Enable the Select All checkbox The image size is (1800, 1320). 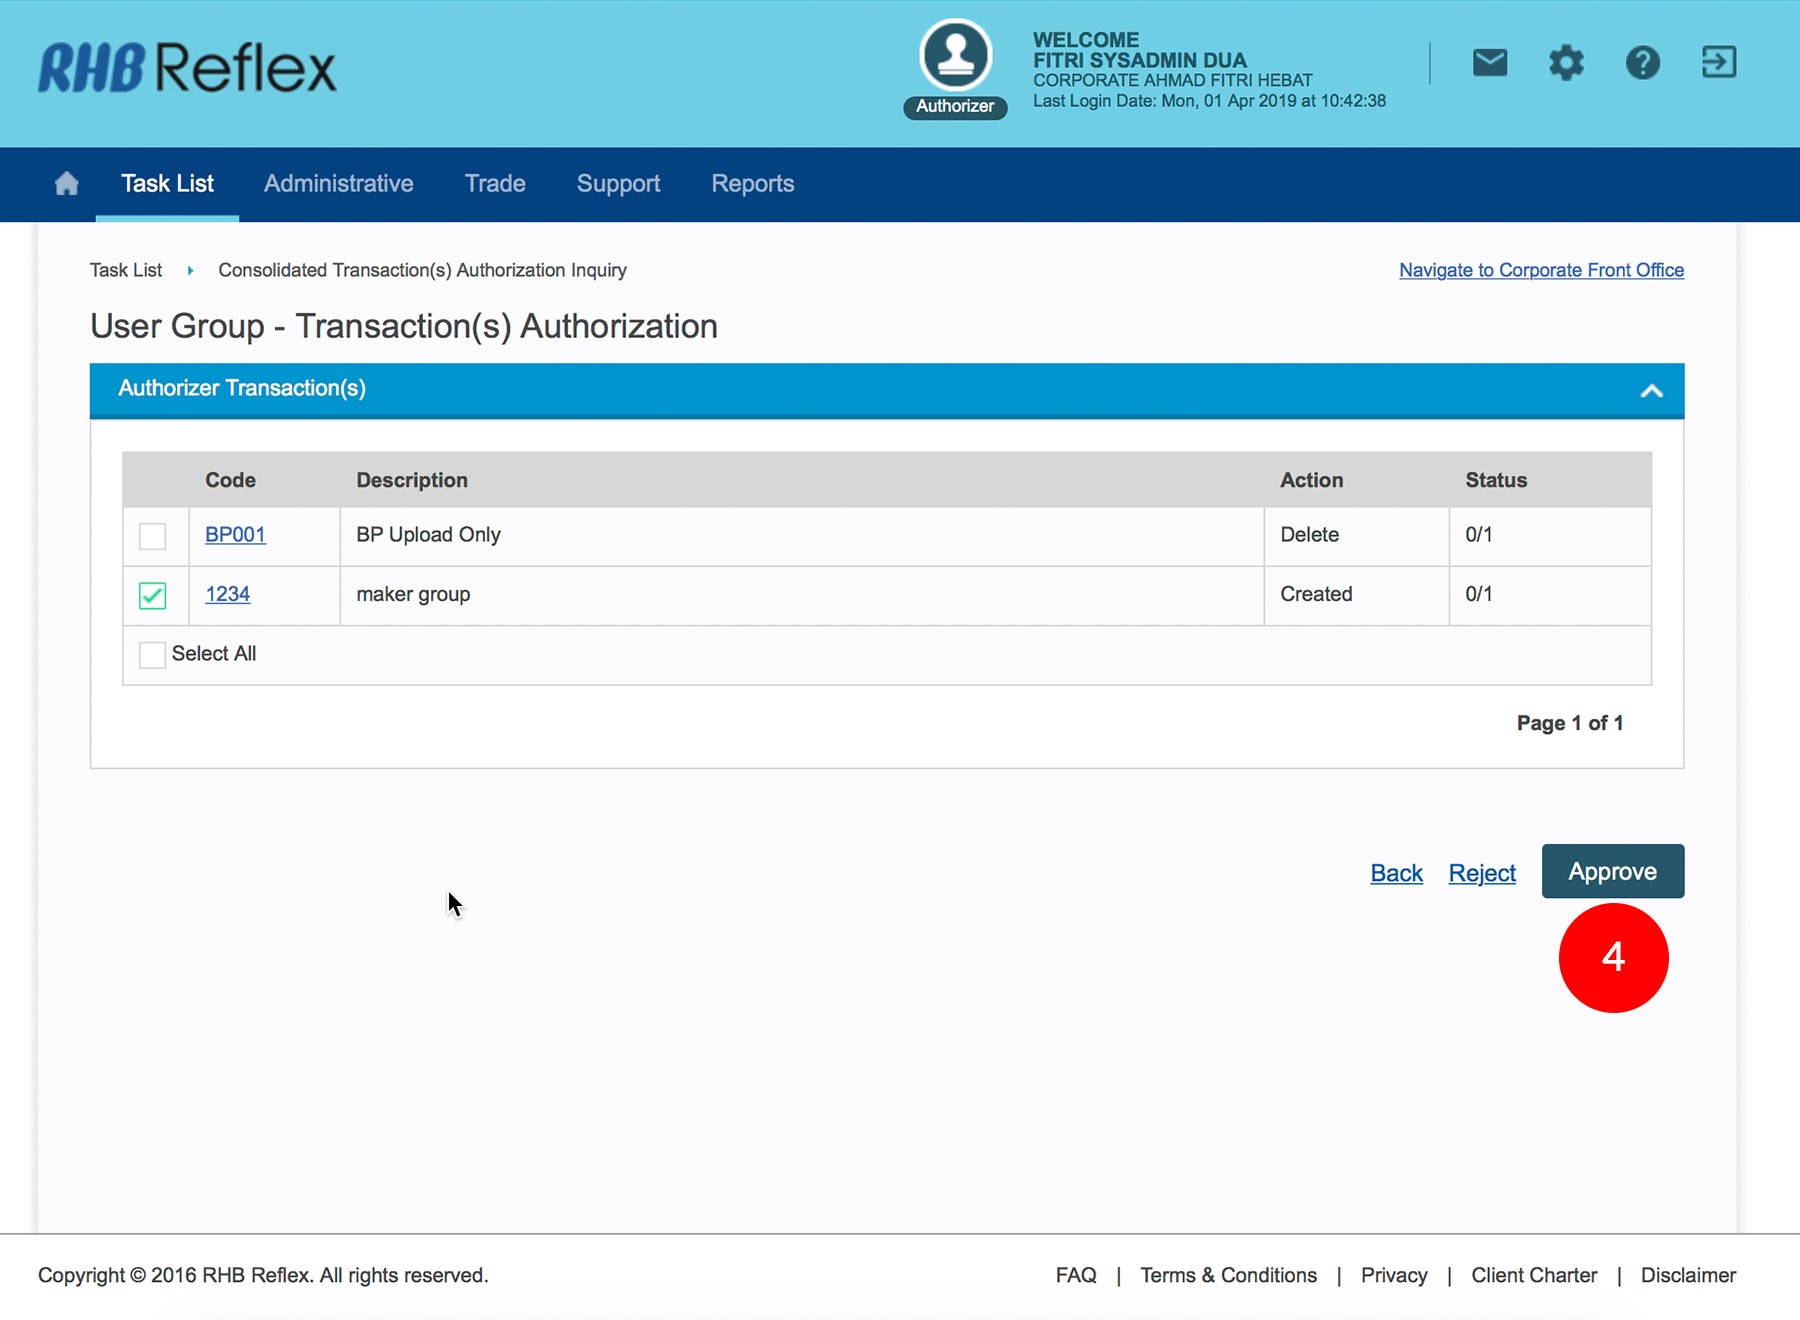[152, 655]
